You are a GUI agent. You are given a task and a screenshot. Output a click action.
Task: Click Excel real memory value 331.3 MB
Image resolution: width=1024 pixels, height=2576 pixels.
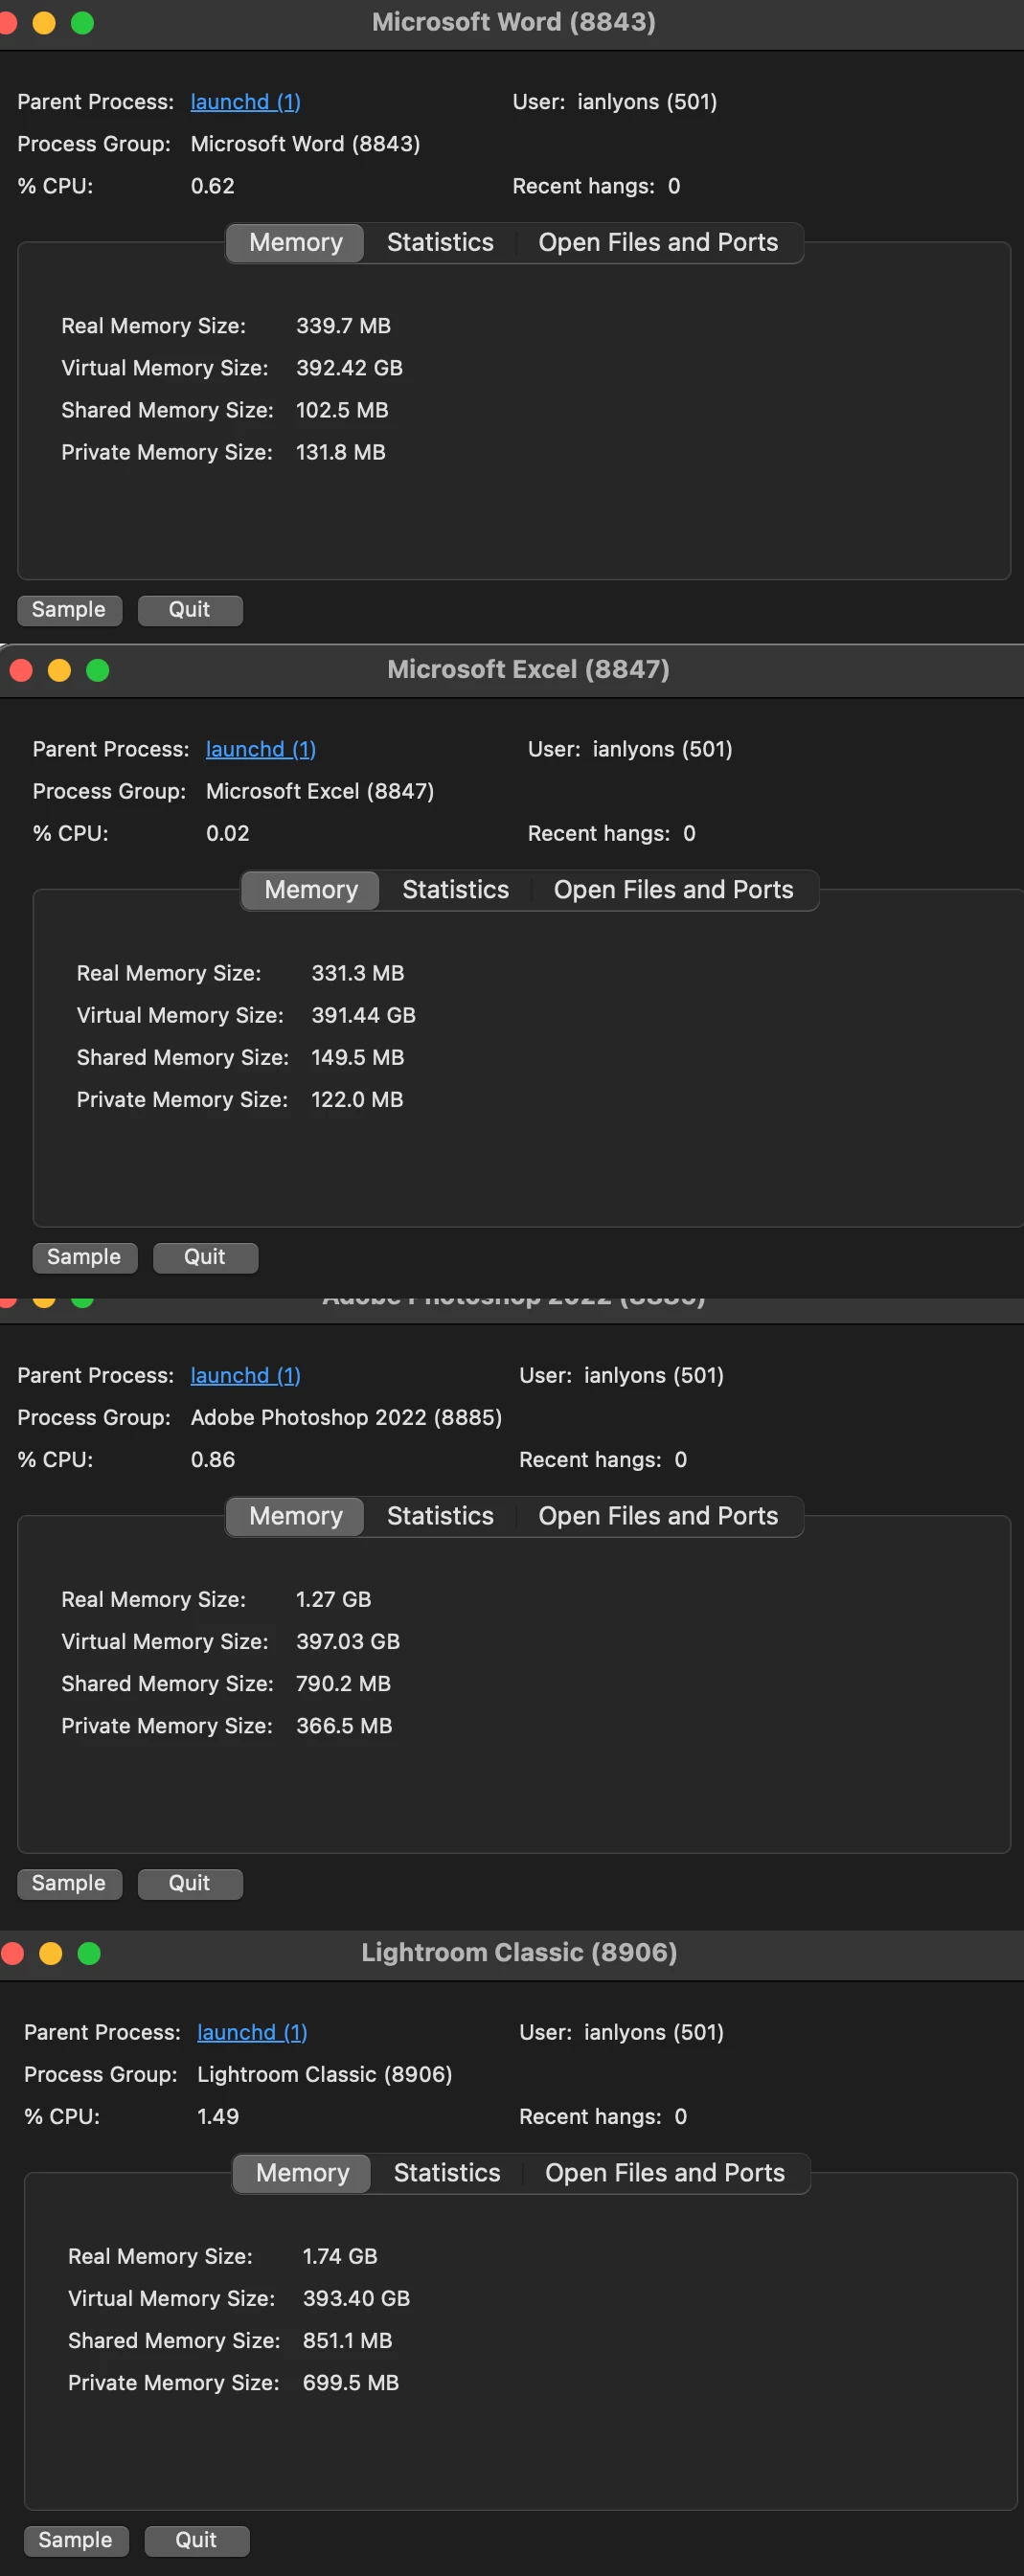point(358,973)
